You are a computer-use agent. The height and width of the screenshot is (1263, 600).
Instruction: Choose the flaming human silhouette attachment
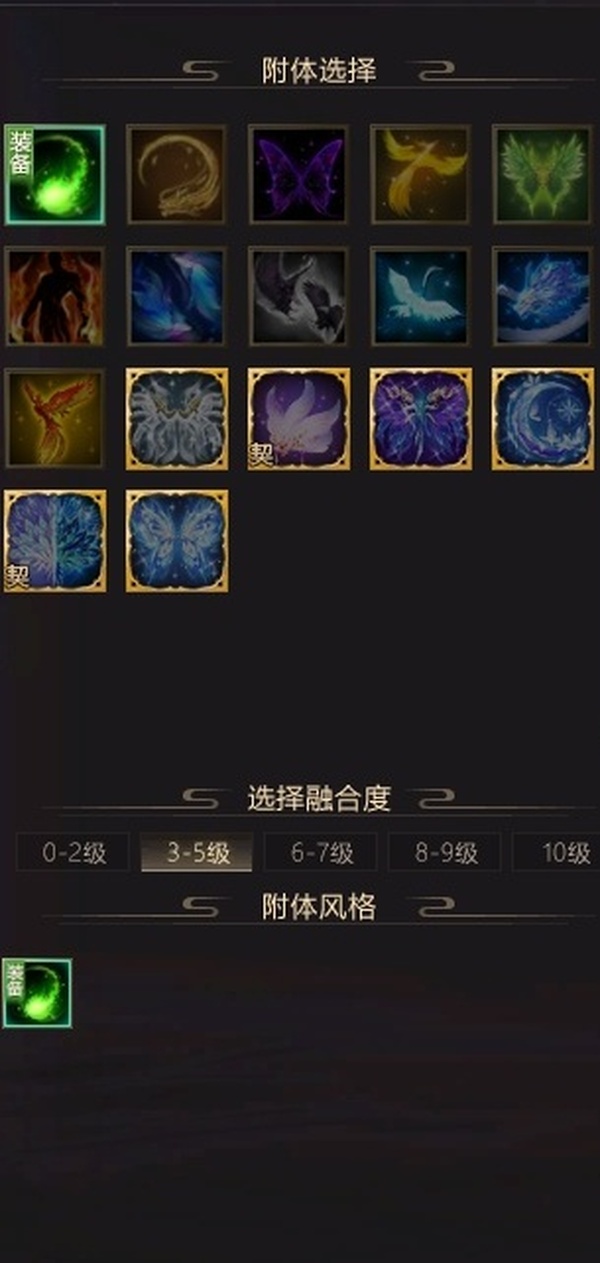pos(54,296)
